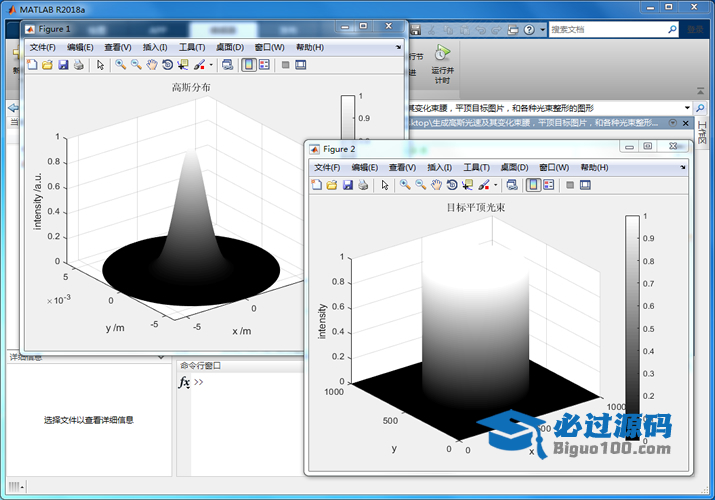This screenshot has height=500, width=715.
Task: Select Zoom Out tool in Figure 1 toolbar
Action: point(136,65)
